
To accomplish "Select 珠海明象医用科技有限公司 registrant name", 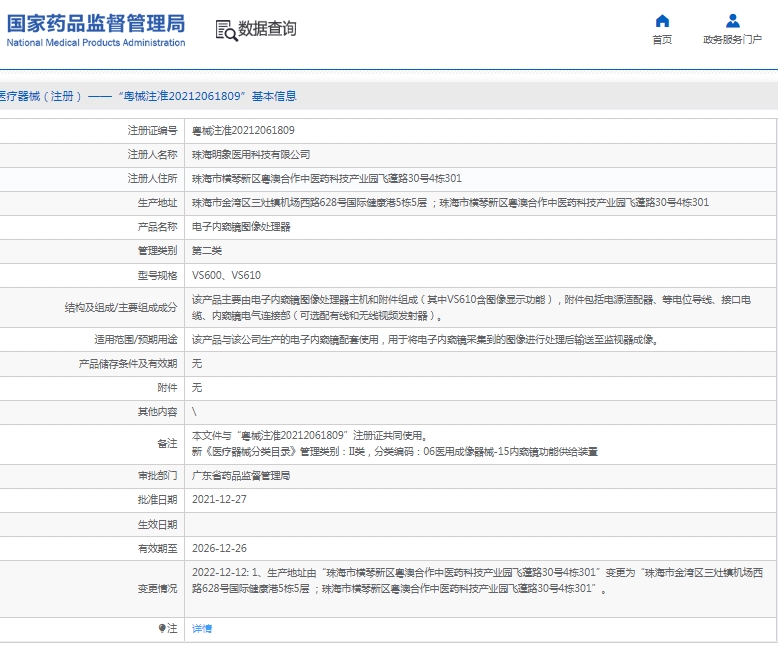I will pyautogui.click(x=251, y=155).
